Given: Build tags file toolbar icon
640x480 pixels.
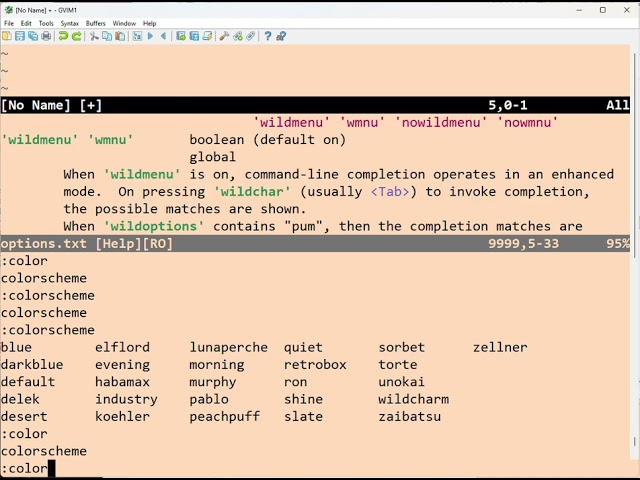Looking at the screenshot, I should (238, 36).
